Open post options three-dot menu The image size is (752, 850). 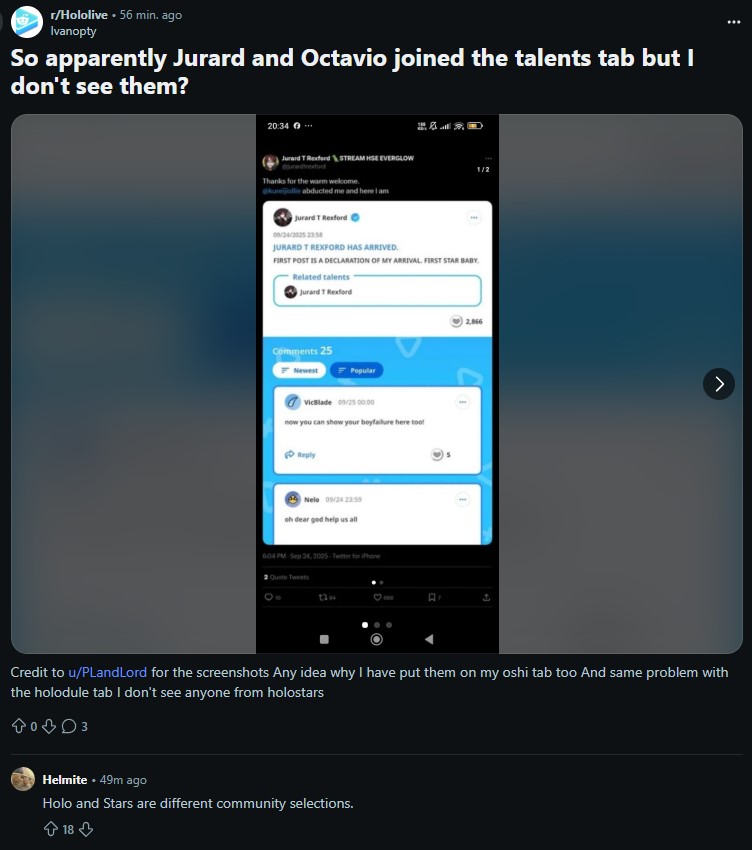point(734,21)
